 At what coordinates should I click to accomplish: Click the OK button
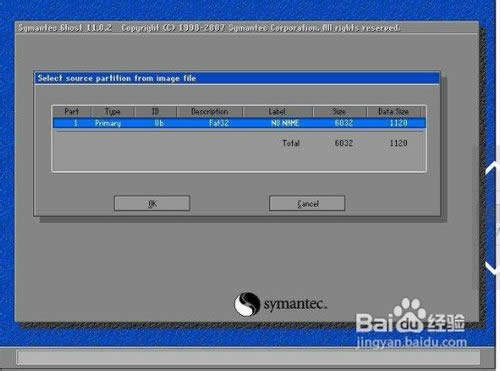click(152, 203)
